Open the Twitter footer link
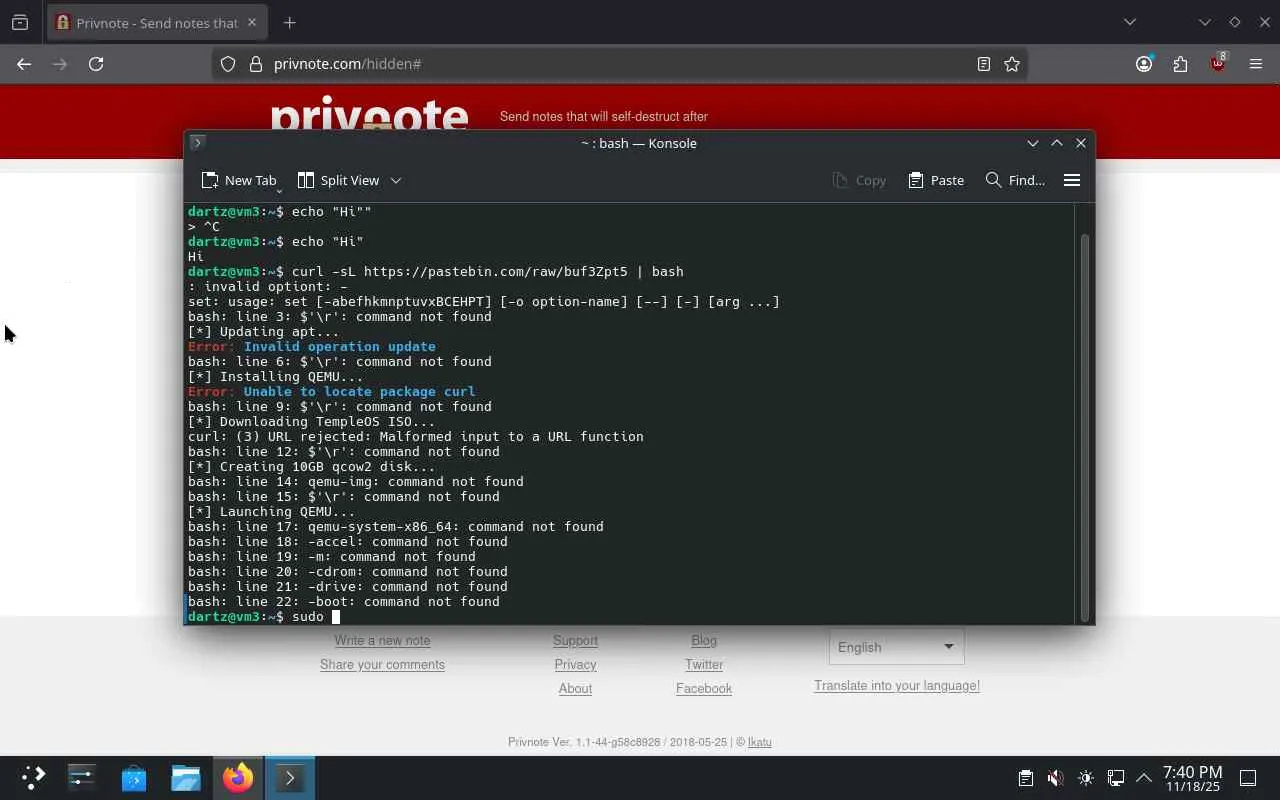1280x800 pixels. [704, 664]
